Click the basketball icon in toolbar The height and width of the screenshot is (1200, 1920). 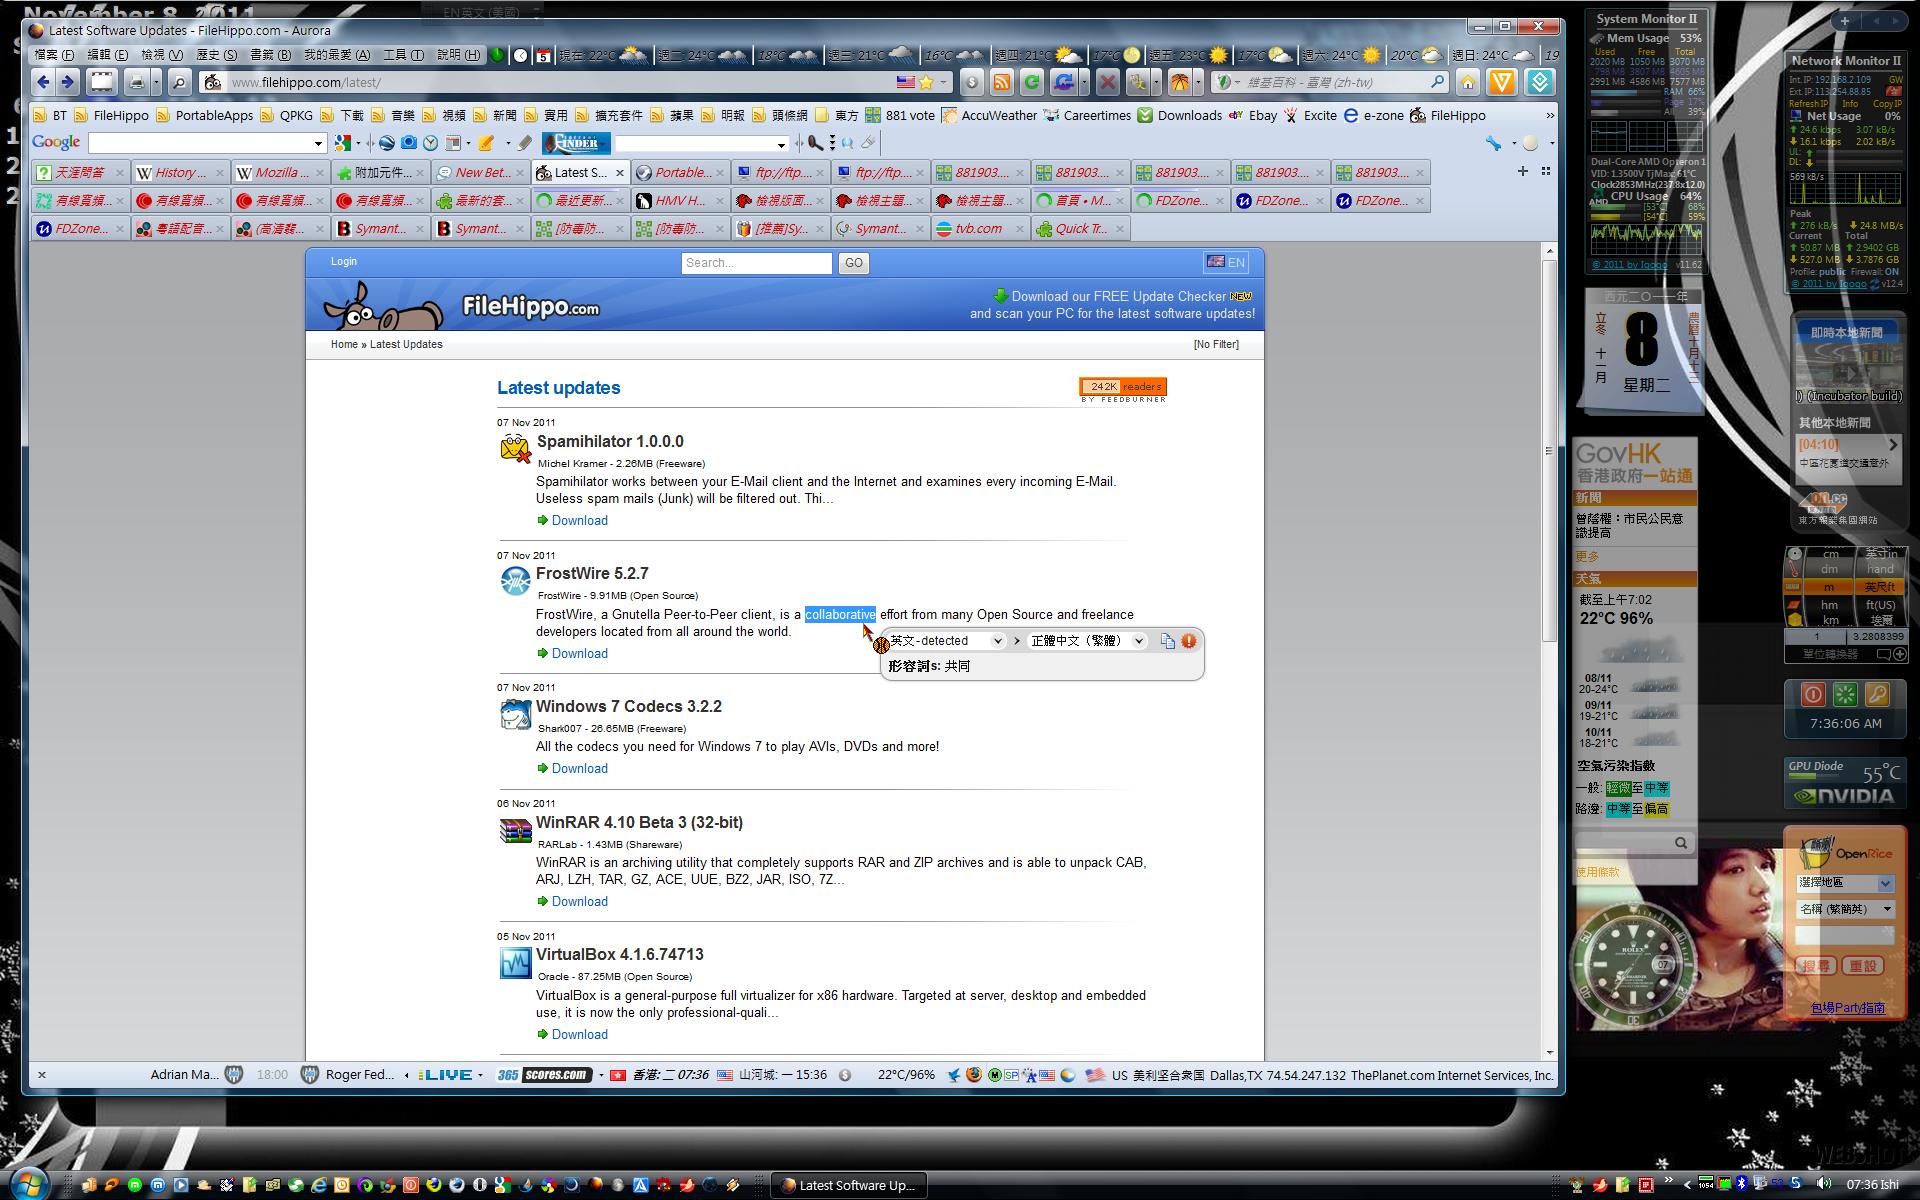coord(1180,82)
